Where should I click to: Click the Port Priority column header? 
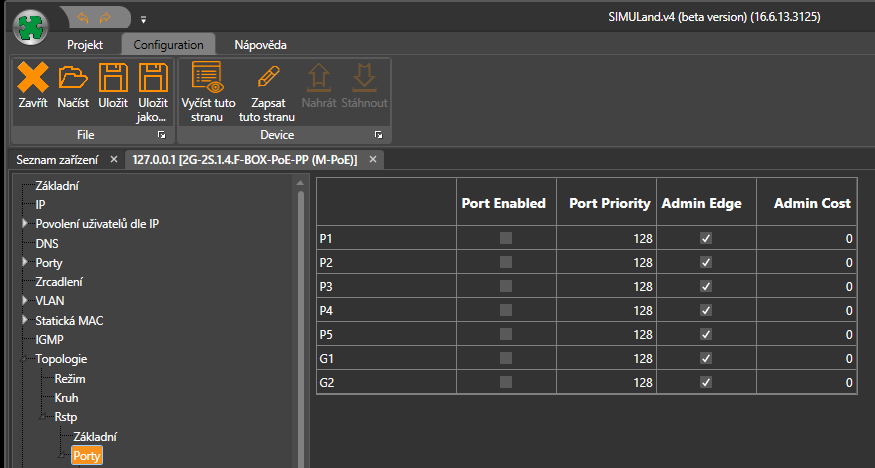point(607,202)
